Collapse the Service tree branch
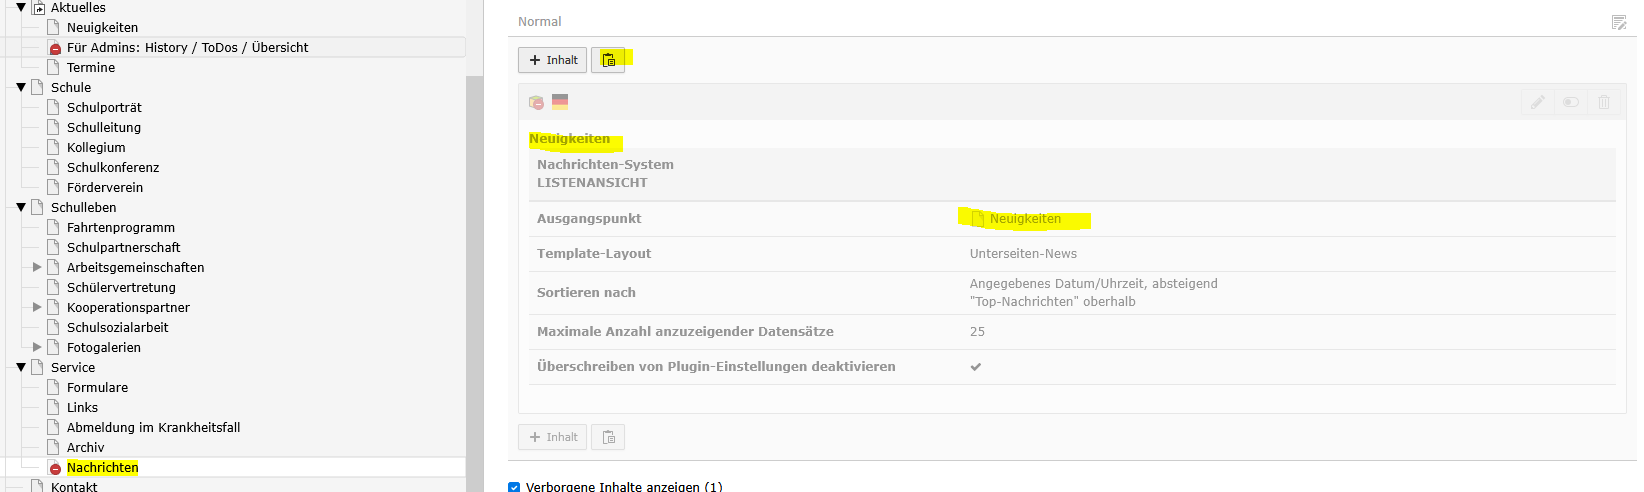 point(21,368)
